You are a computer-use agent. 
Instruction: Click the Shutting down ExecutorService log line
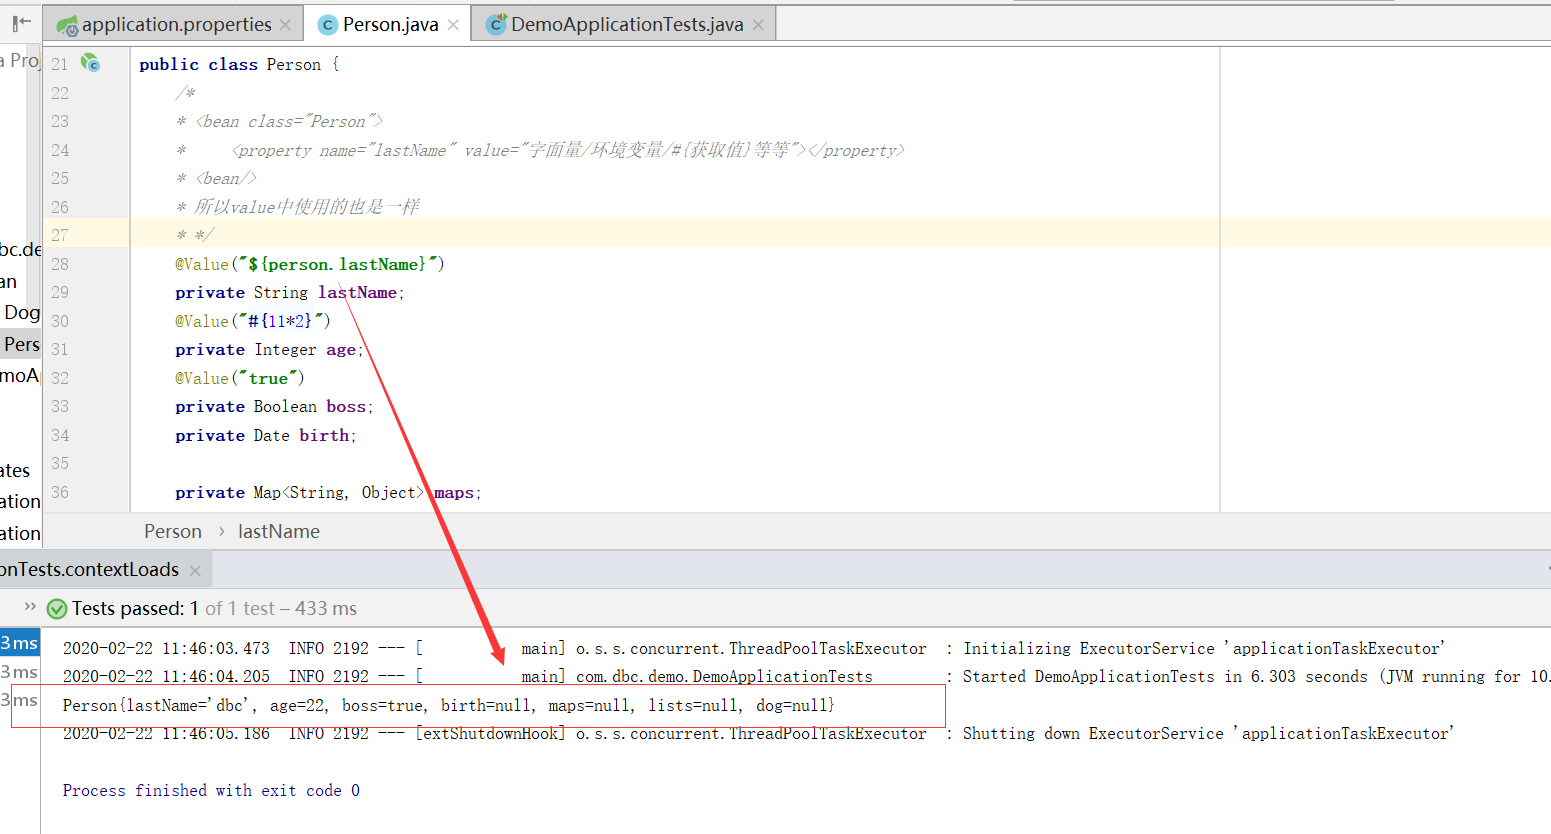(x=758, y=734)
